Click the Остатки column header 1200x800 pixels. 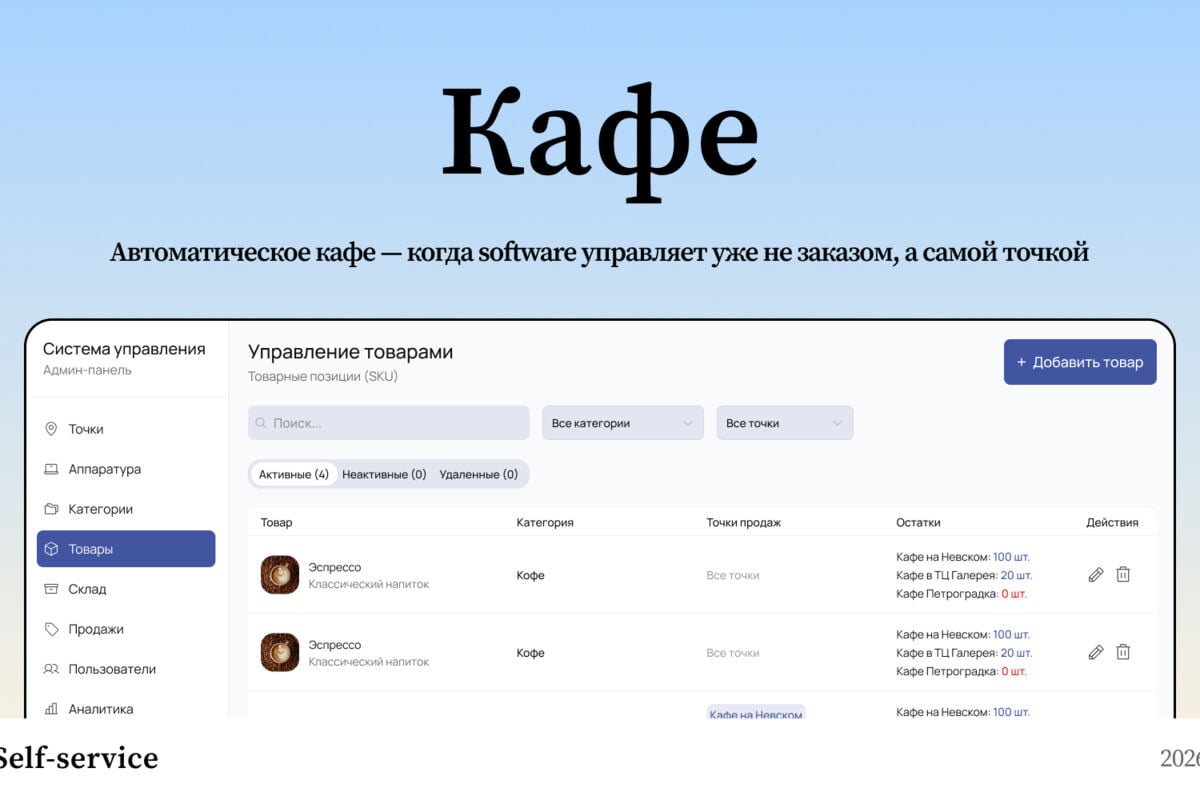tap(918, 522)
